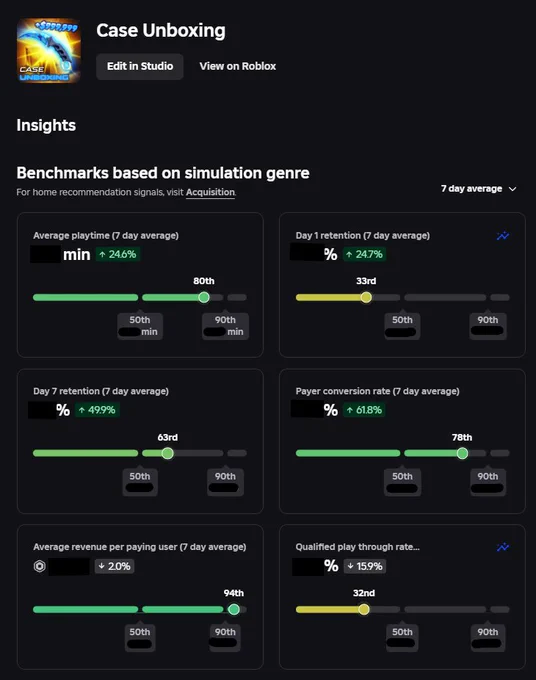536x680 pixels.
Task: Select the 63rd percentile dot on Day 7 retention
Action: click(x=167, y=453)
